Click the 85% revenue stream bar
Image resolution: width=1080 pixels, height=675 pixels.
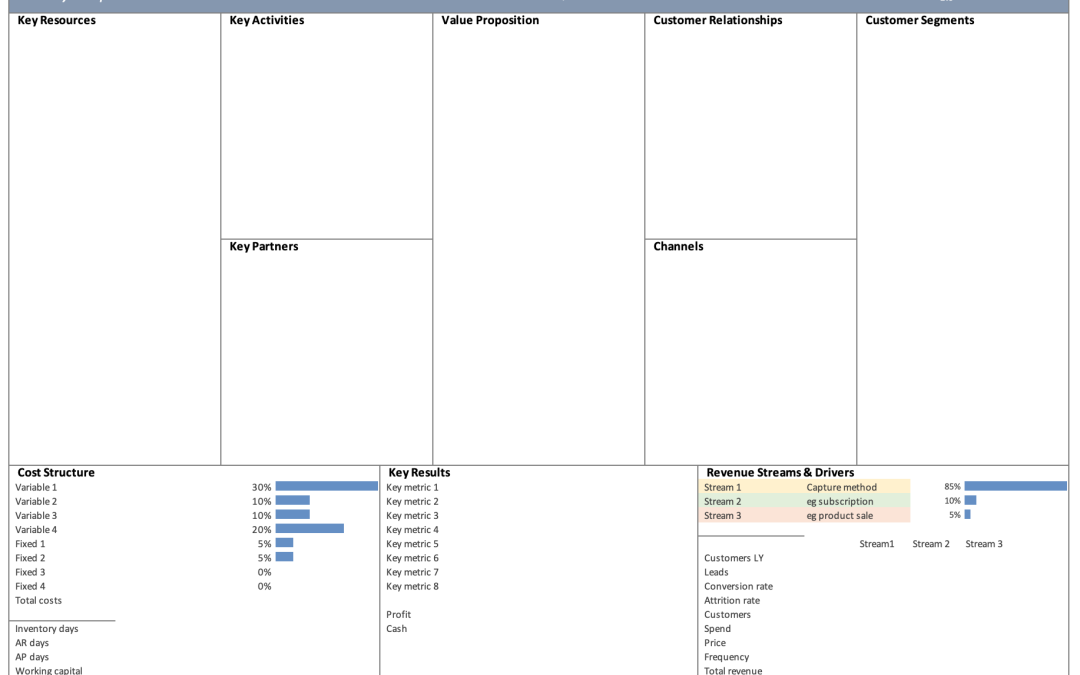(1015, 486)
